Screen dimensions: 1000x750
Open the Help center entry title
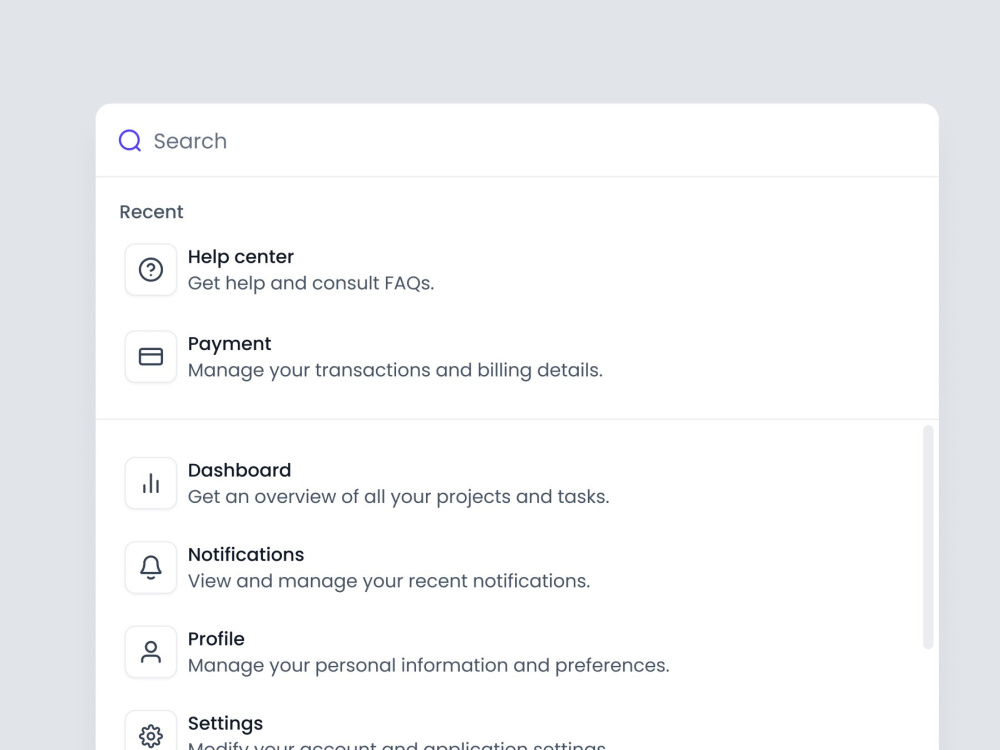(240, 256)
